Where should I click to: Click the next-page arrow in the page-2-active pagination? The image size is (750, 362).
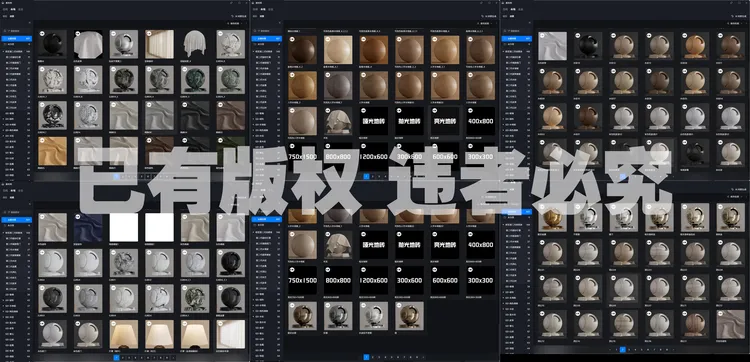[672, 350]
